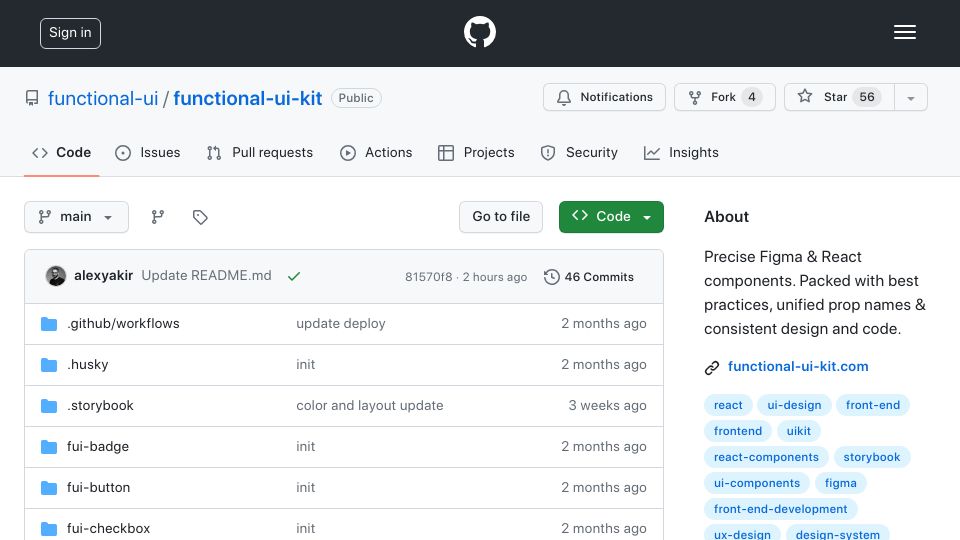Expand the green Code clone dropdown
The image size is (960, 540).
pos(611,217)
